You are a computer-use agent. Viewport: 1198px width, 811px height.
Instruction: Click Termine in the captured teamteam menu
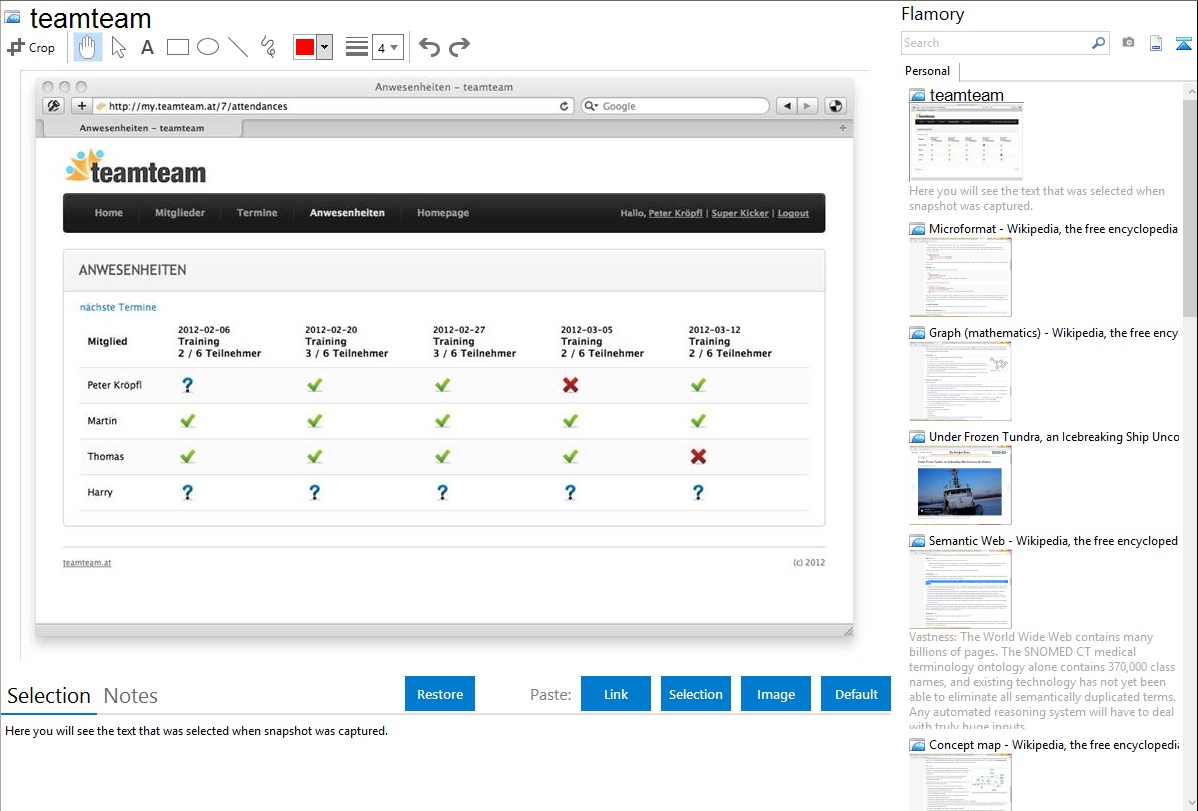[257, 213]
